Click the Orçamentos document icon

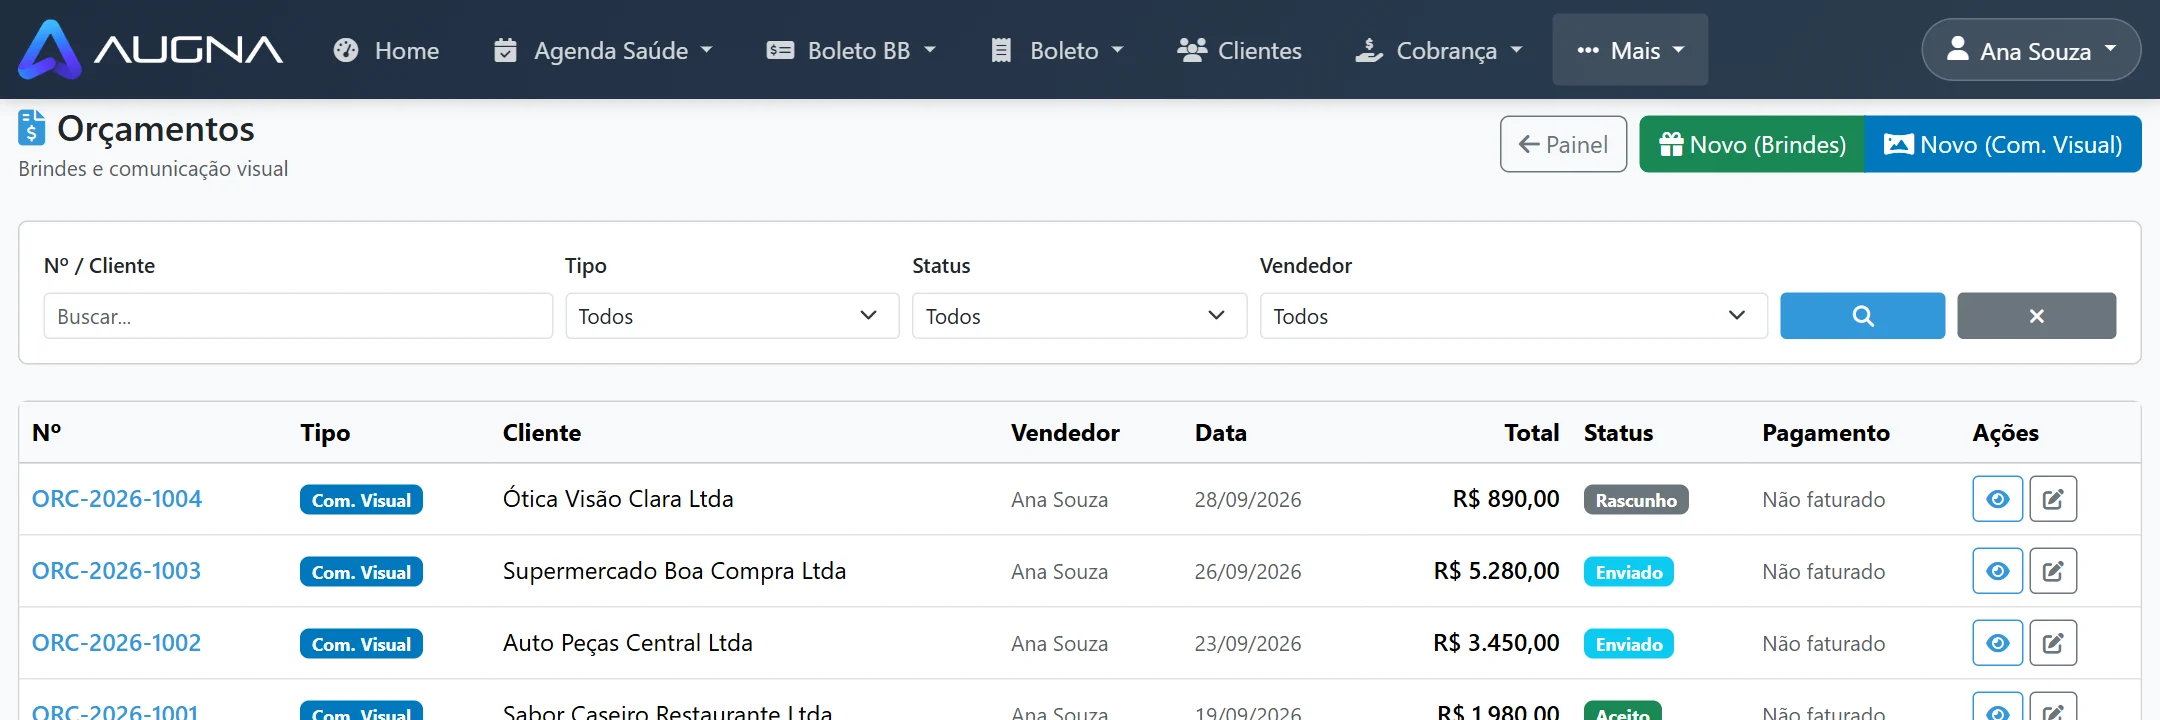point(32,128)
